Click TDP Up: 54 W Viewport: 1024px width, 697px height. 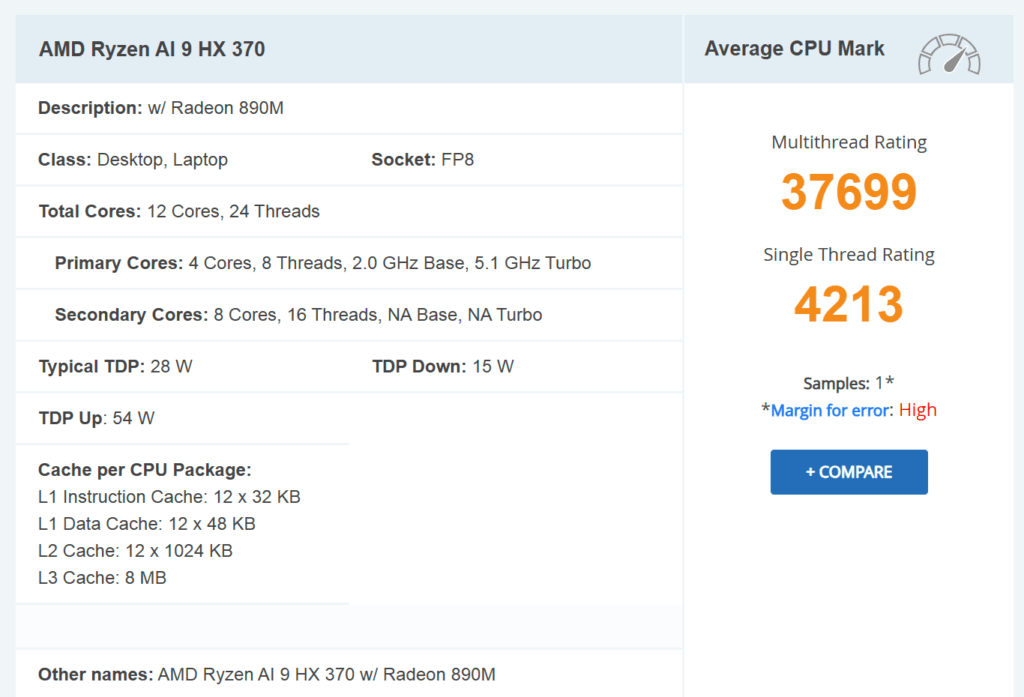click(96, 418)
